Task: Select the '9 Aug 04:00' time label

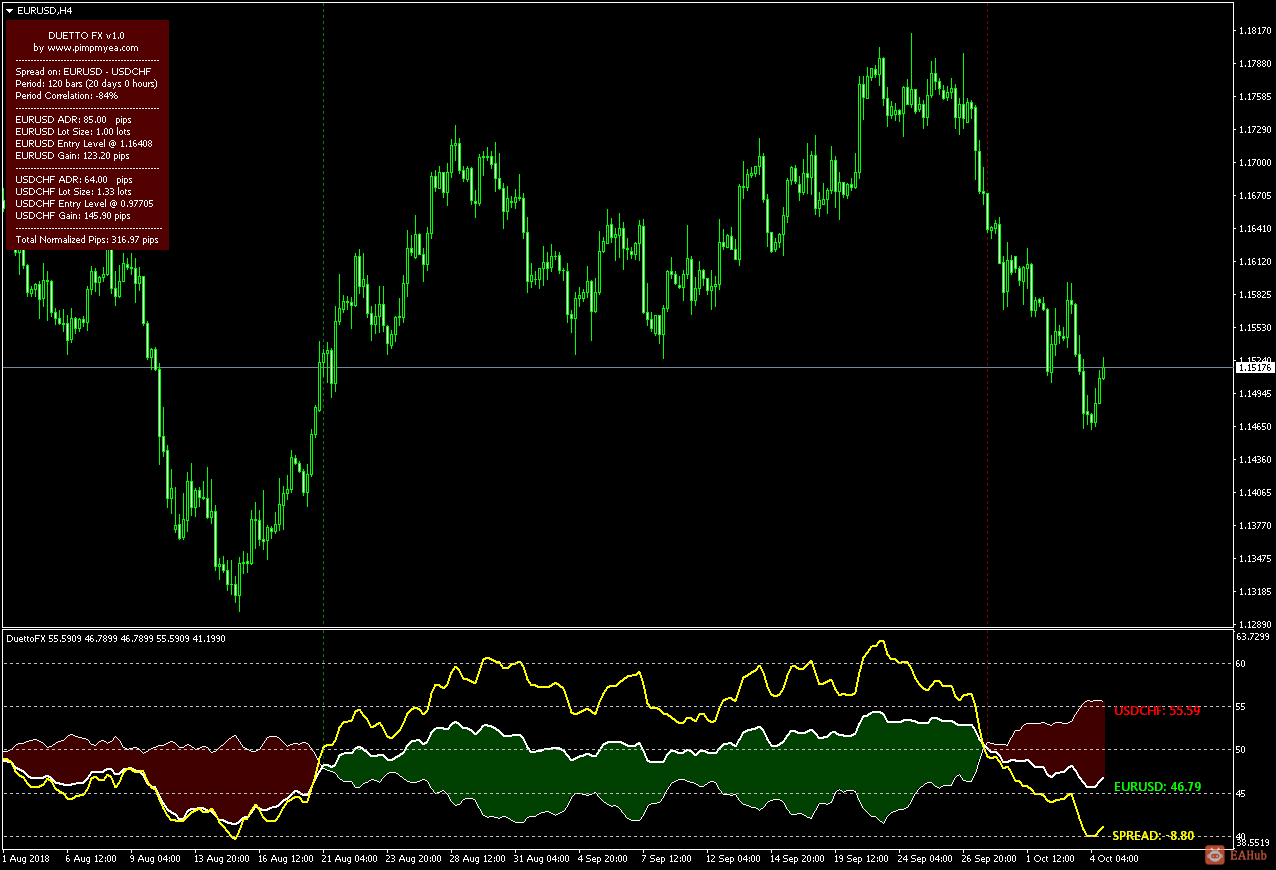Action: (155, 858)
